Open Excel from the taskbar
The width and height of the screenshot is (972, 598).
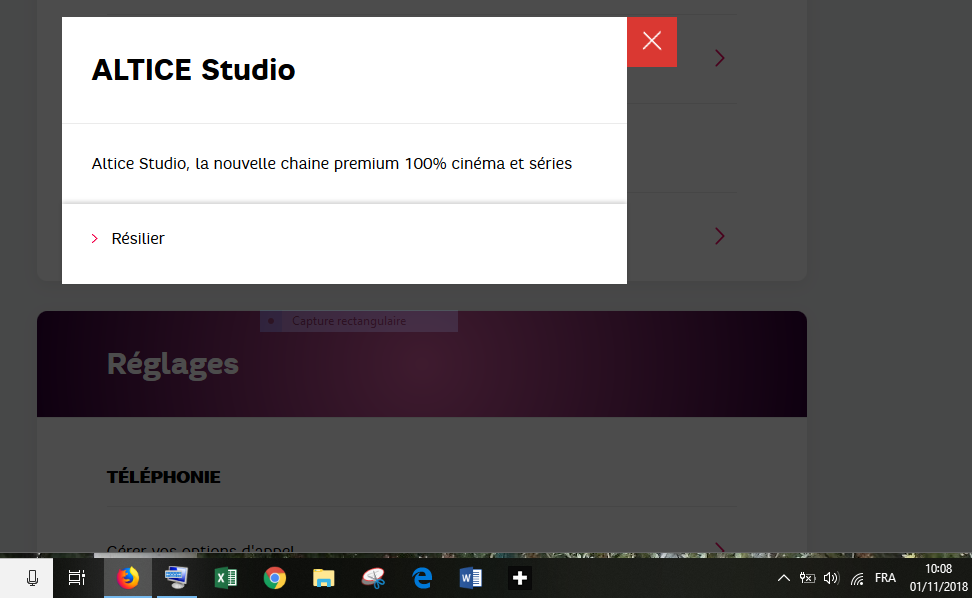point(226,577)
